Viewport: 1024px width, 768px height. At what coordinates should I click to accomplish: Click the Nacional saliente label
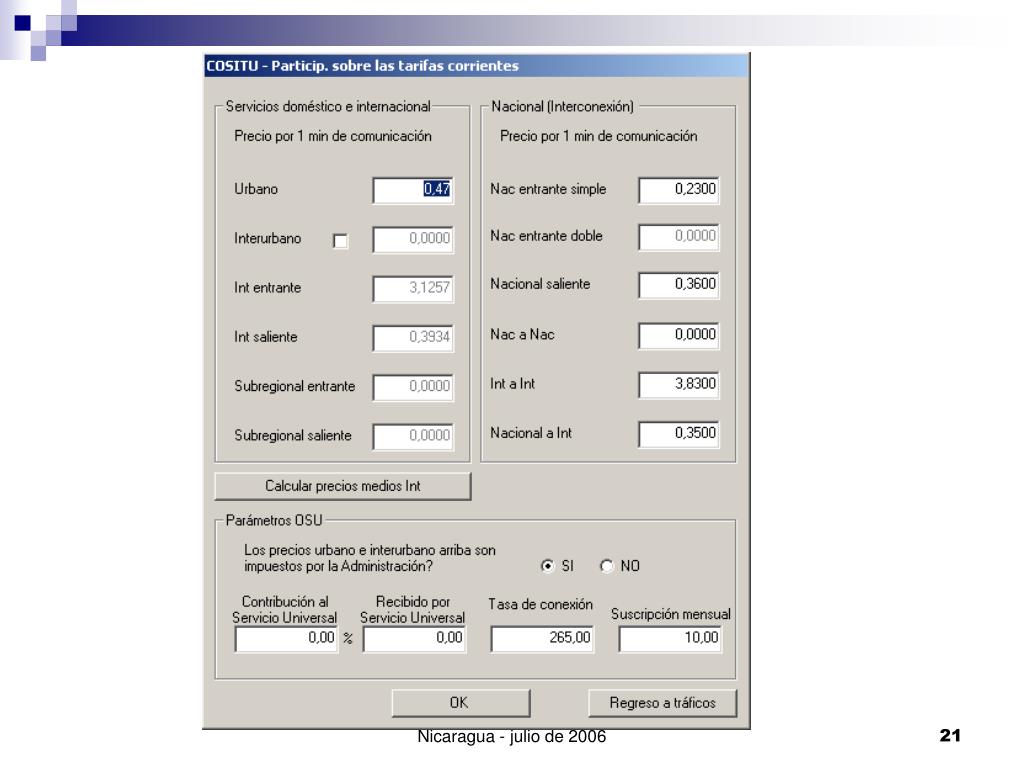tap(540, 284)
